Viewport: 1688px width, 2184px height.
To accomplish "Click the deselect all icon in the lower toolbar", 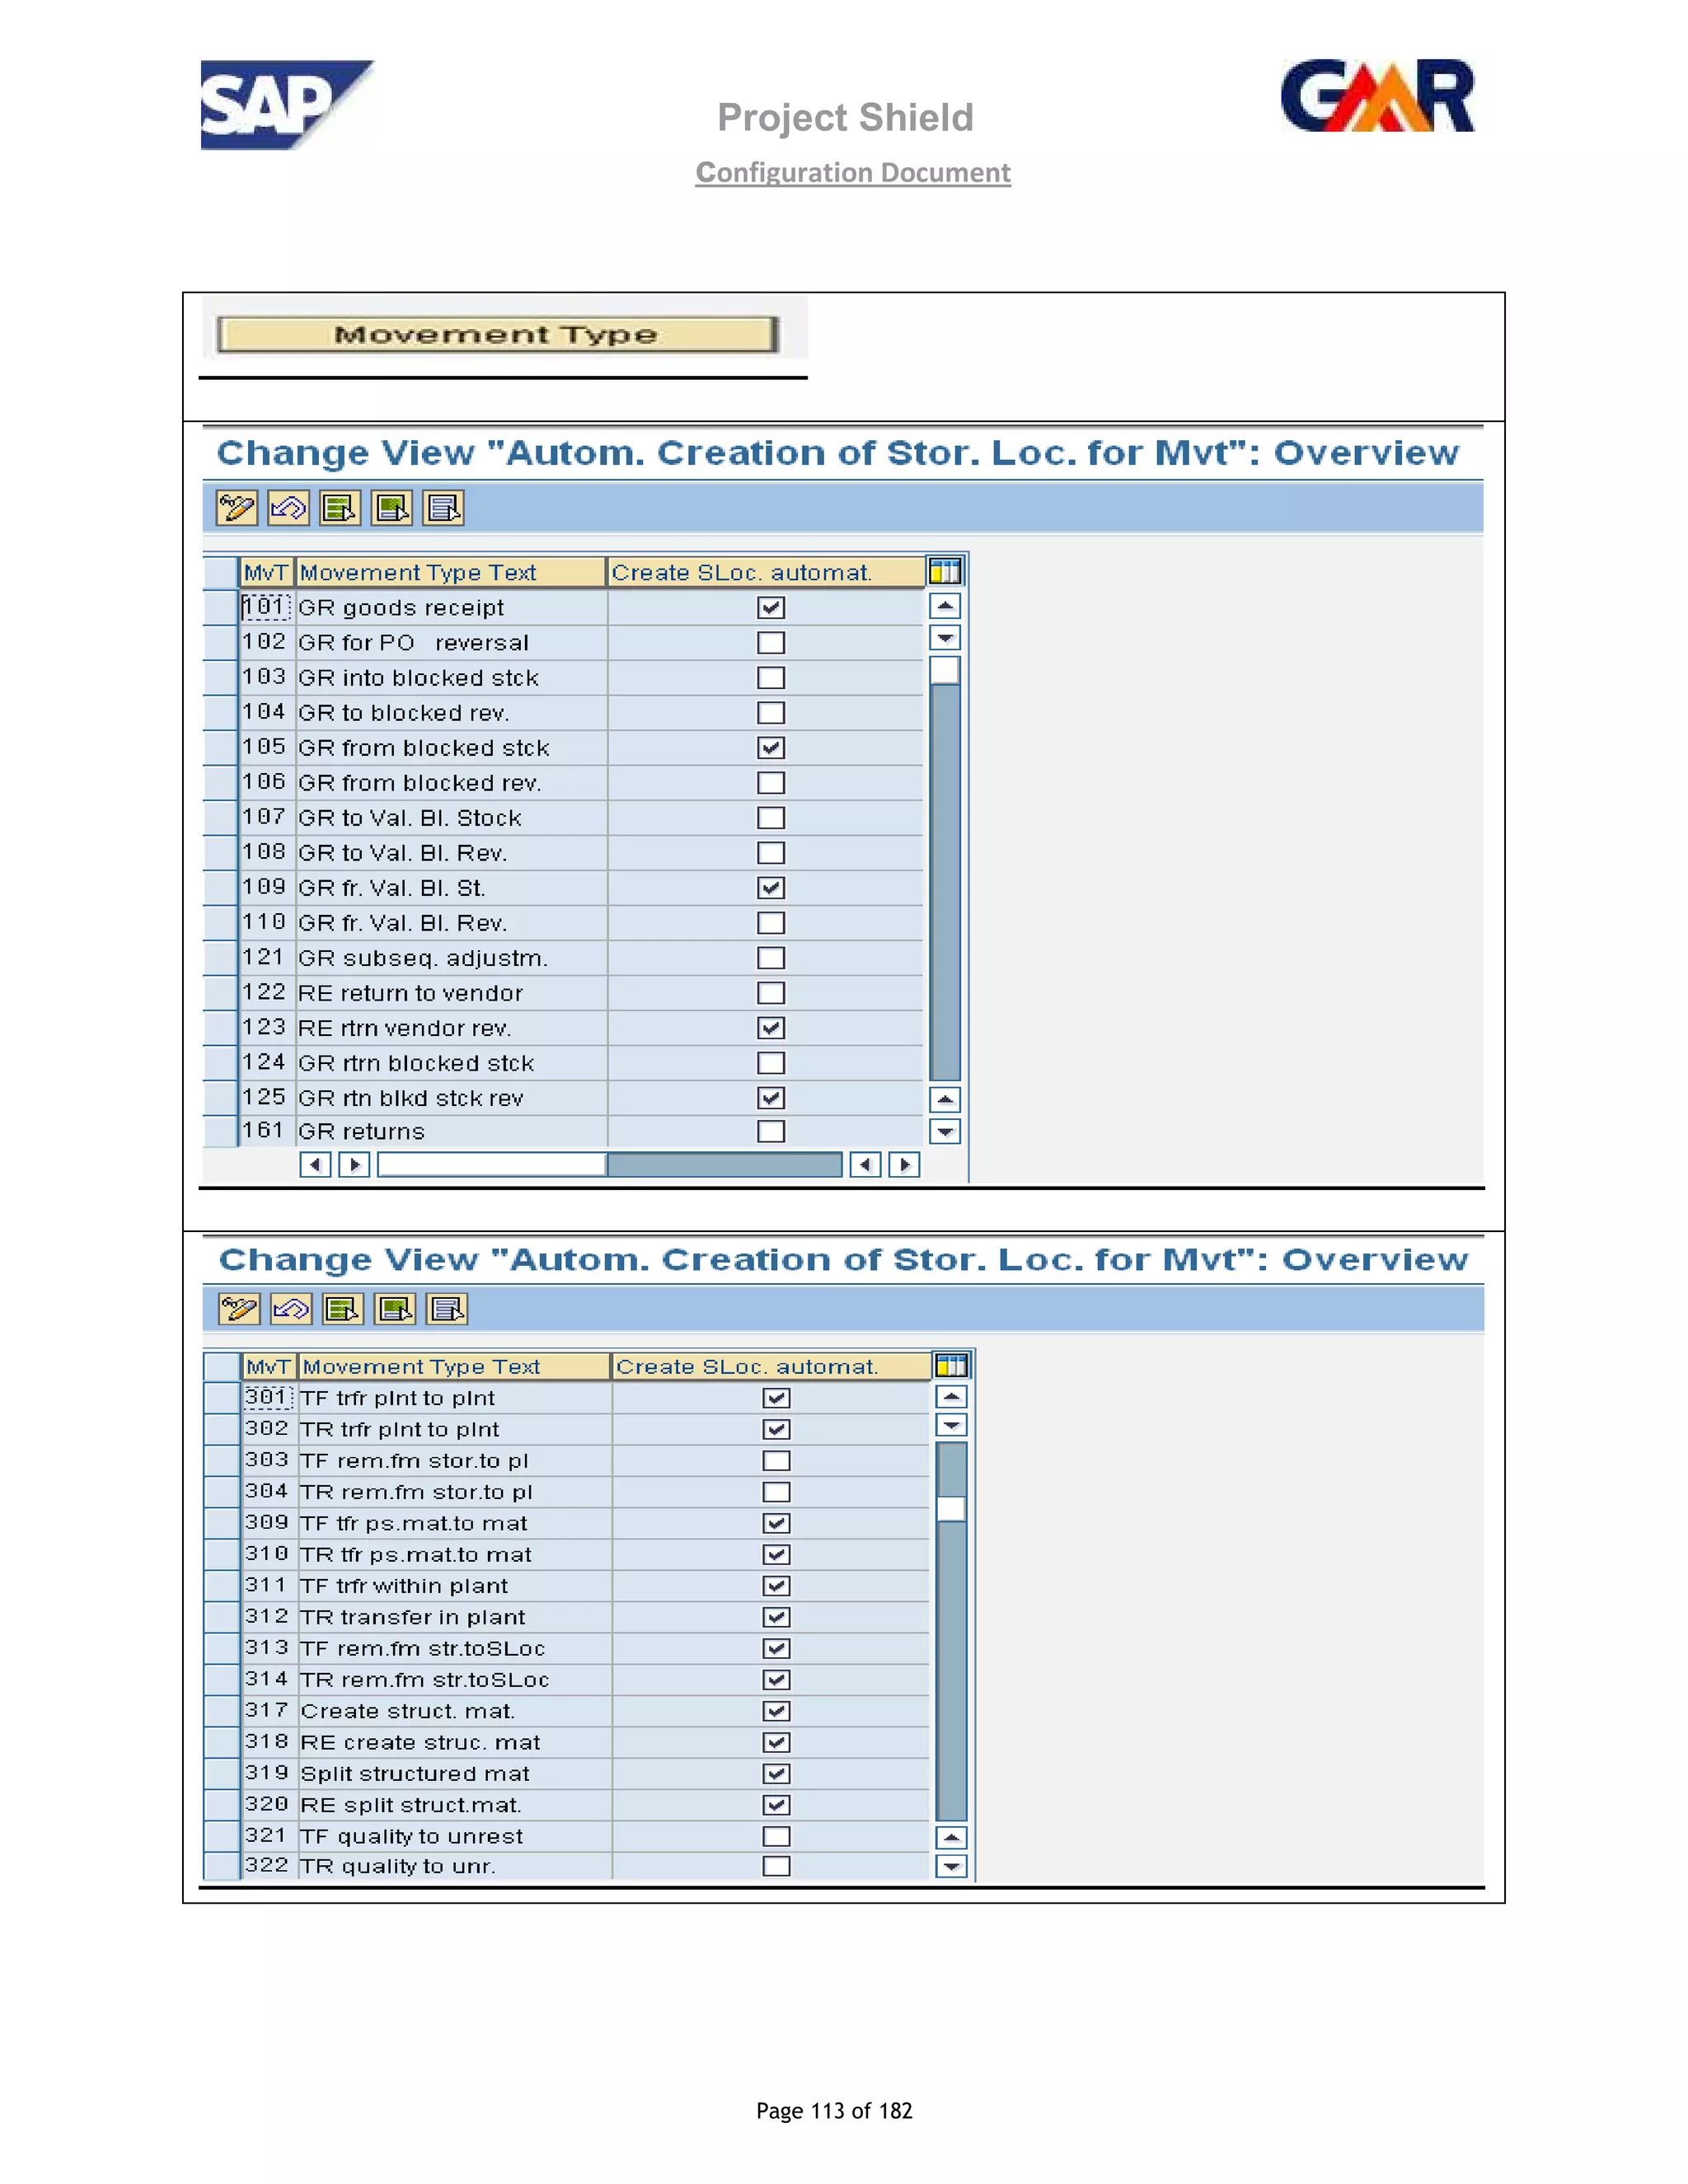I will (x=447, y=1309).
